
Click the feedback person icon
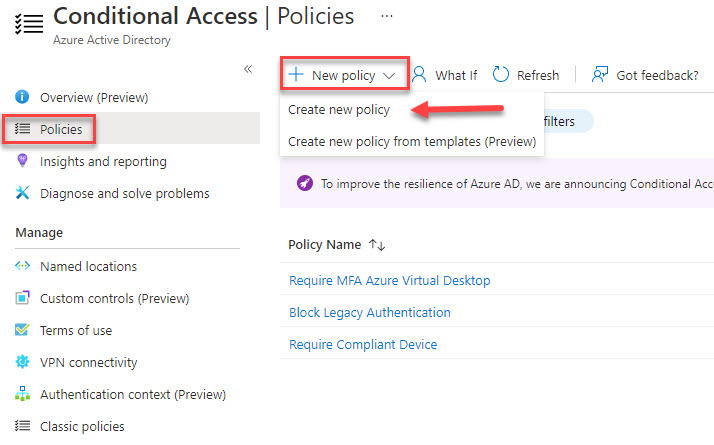pos(600,74)
